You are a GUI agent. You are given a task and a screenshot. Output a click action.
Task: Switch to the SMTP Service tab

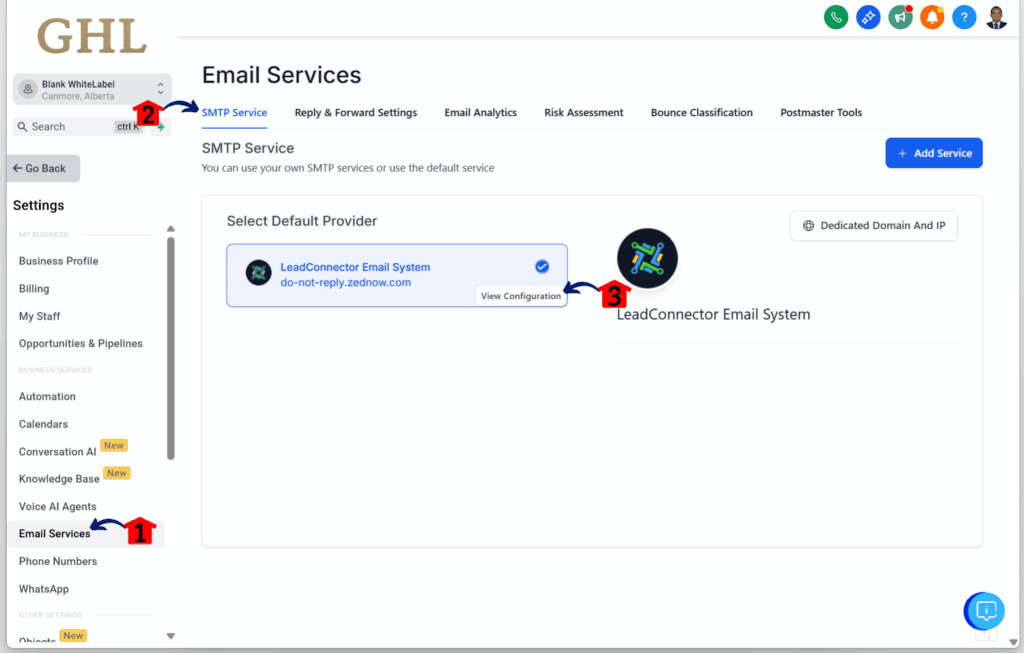pos(234,112)
